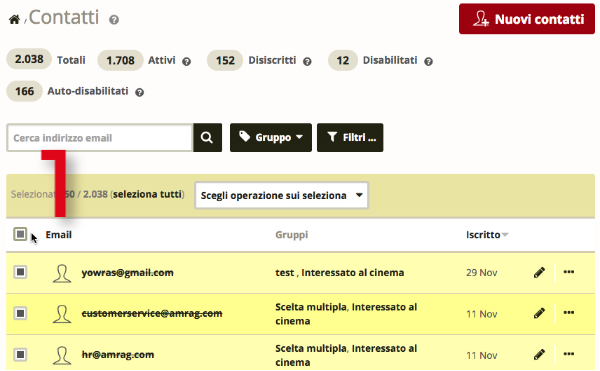
Task: Click help icon beside Attivi
Action: [x=186, y=61]
